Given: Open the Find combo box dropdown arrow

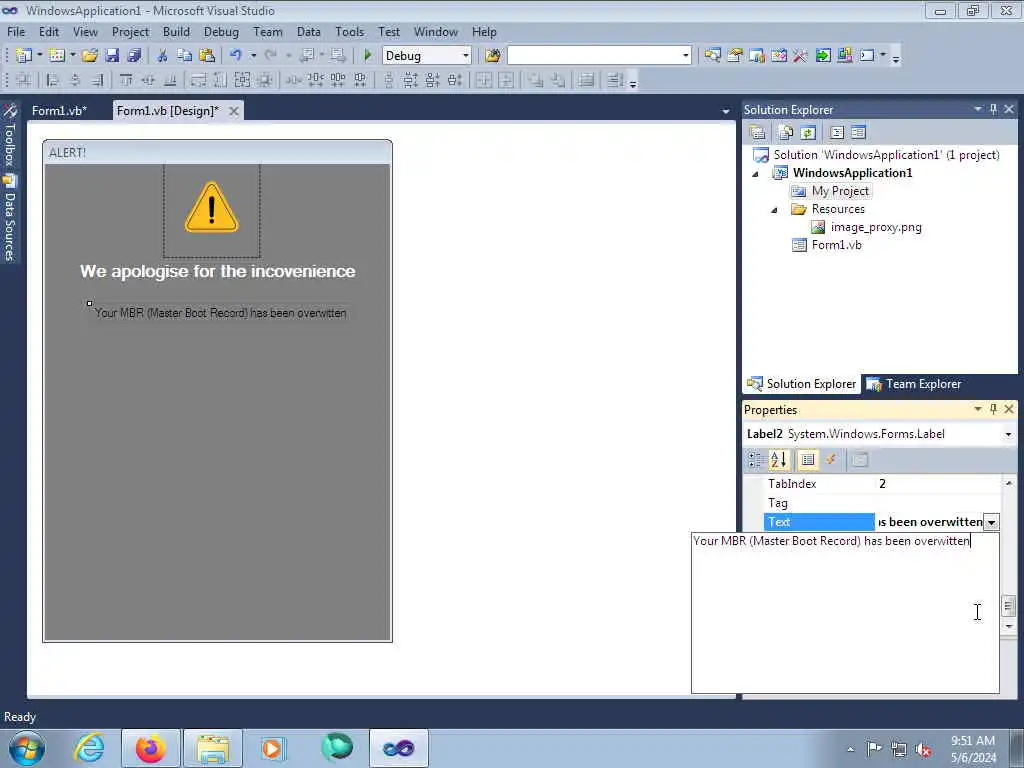Looking at the screenshot, I should [x=685, y=56].
